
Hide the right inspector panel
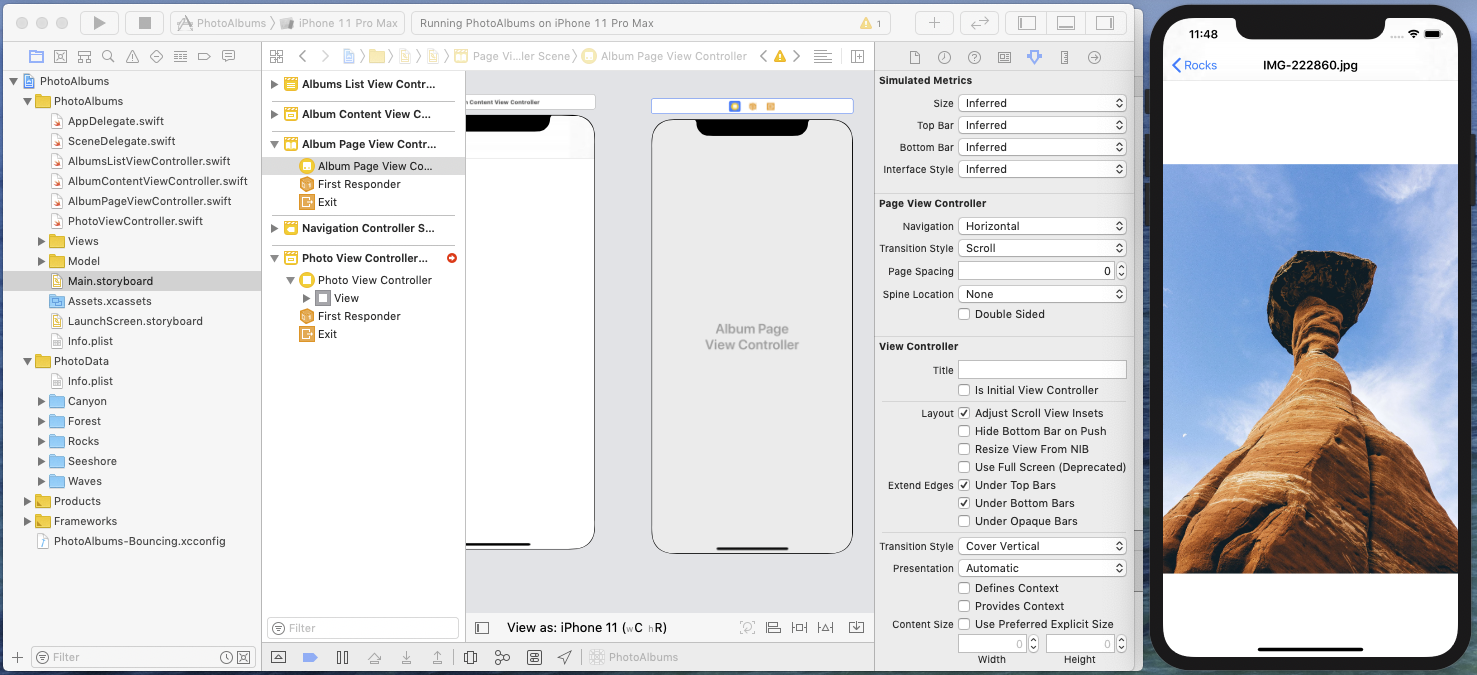[1104, 22]
